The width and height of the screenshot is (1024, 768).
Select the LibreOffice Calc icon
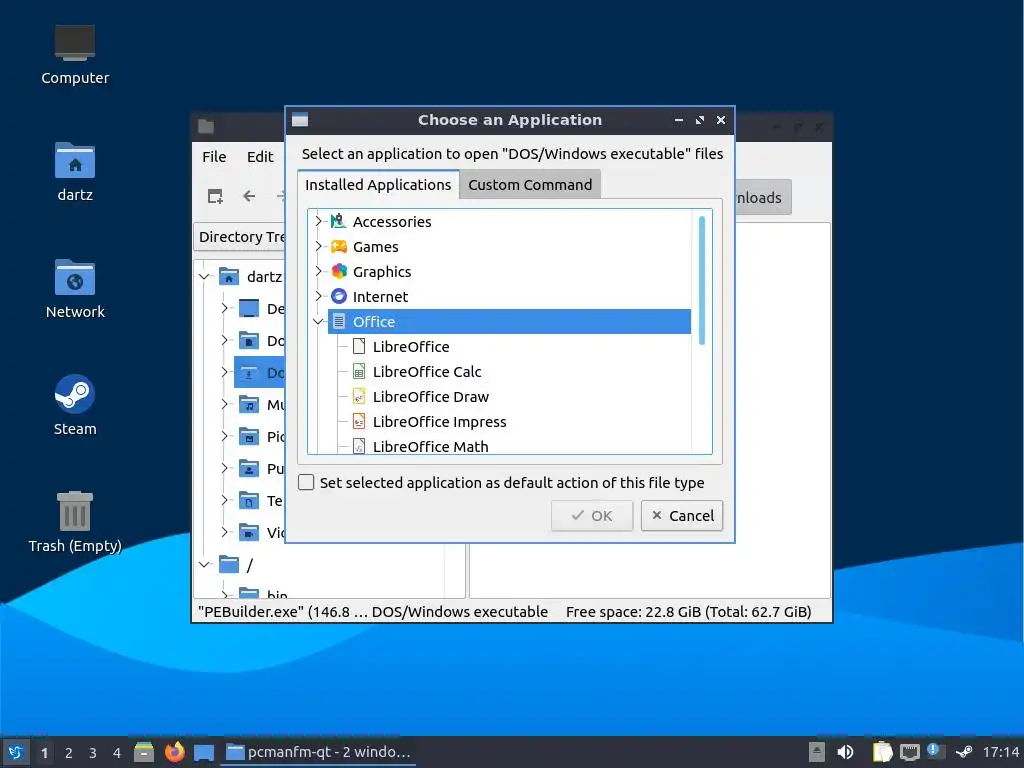pos(359,372)
